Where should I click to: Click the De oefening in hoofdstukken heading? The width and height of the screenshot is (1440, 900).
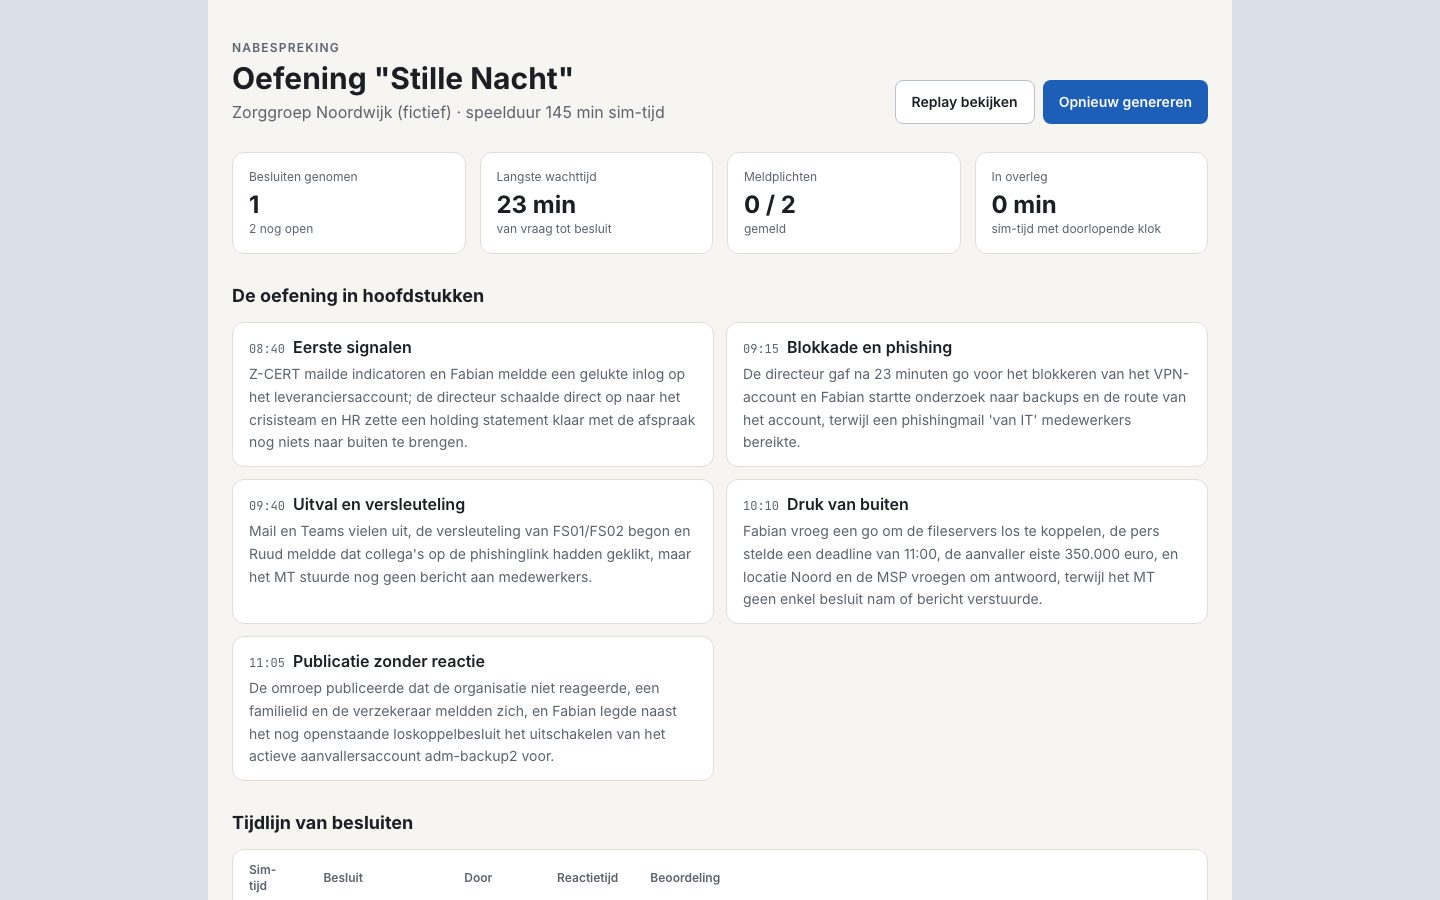click(x=358, y=296)
